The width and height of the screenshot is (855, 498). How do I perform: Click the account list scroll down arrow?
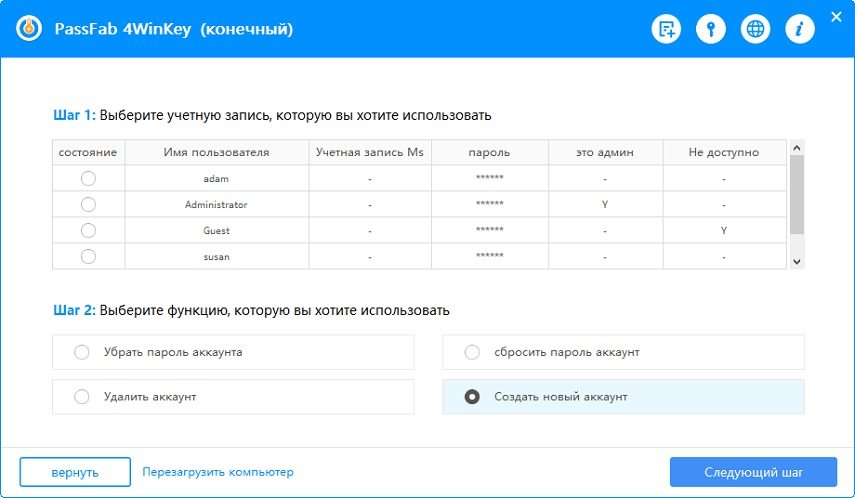click(797, 262)
